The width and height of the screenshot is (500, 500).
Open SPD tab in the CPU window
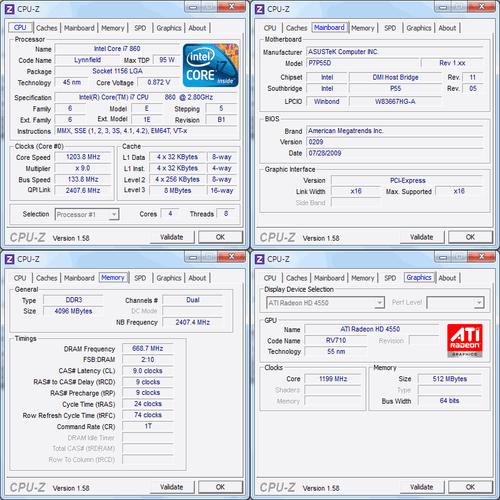click(x=140, y=28)
